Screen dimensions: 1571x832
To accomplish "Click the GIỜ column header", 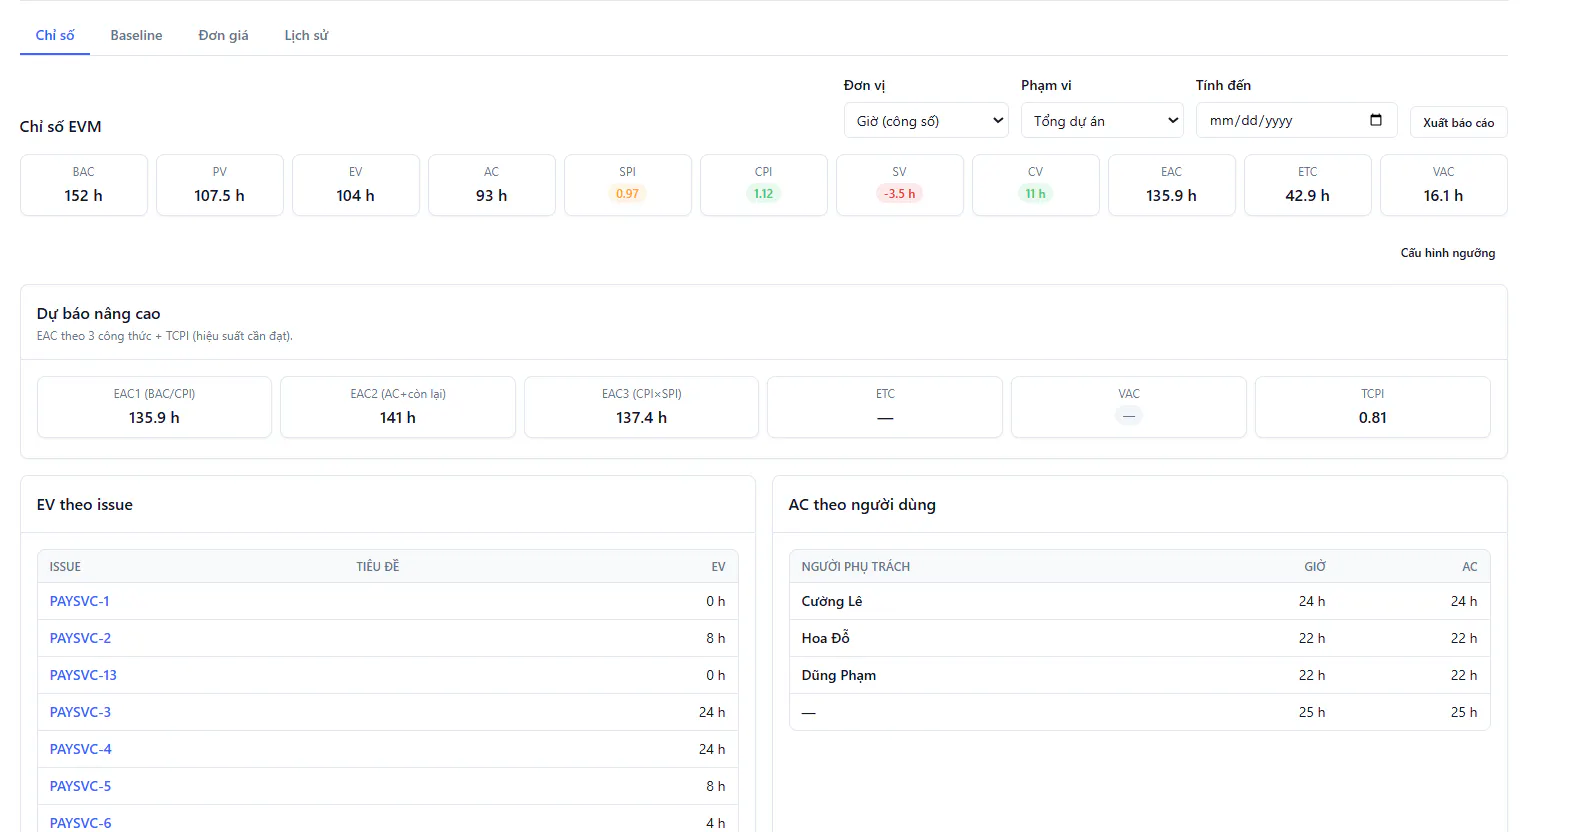I will (x=1314, y=567).
